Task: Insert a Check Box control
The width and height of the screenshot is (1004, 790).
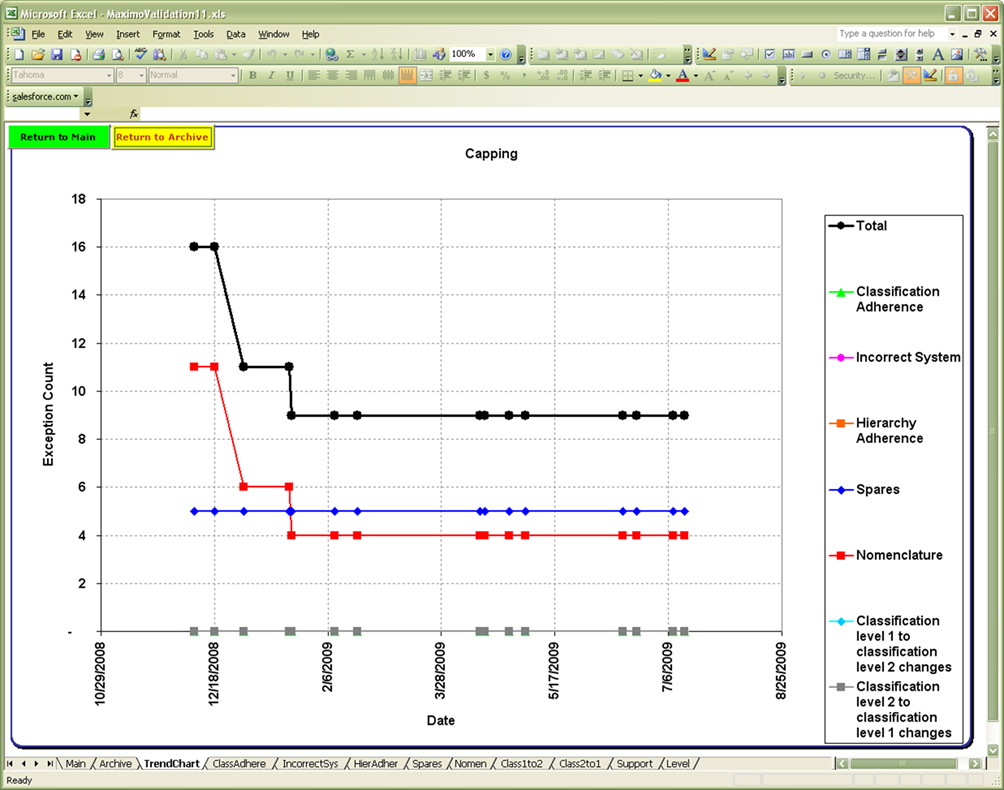Action: tap(770, 54)
